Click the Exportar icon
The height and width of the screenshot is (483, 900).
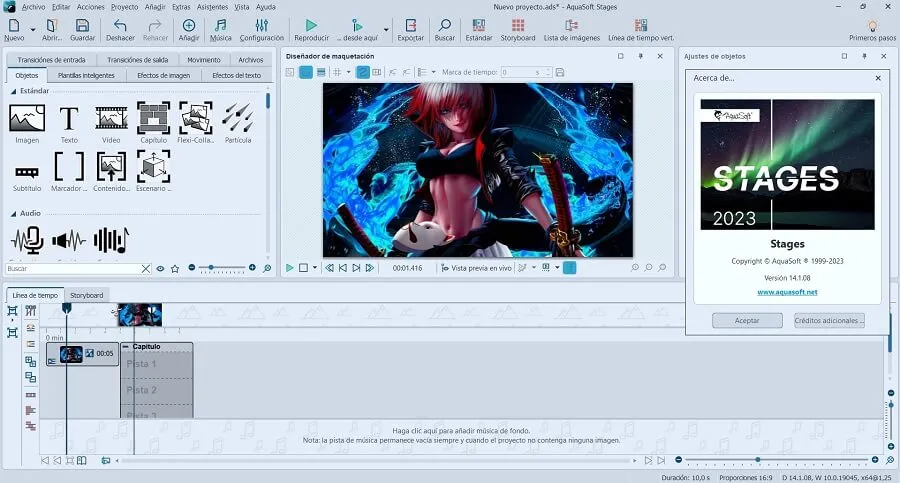click(411, 26)
